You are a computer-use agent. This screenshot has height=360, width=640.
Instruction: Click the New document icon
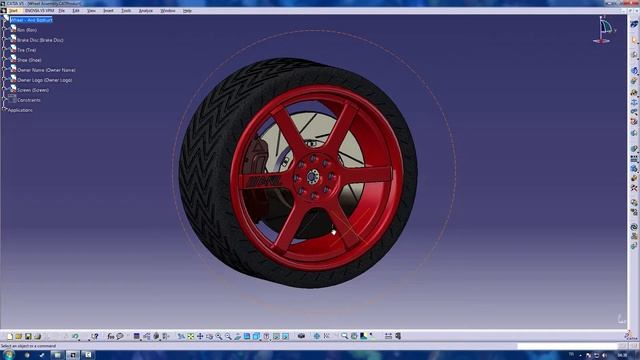click(x=10, y=336)
